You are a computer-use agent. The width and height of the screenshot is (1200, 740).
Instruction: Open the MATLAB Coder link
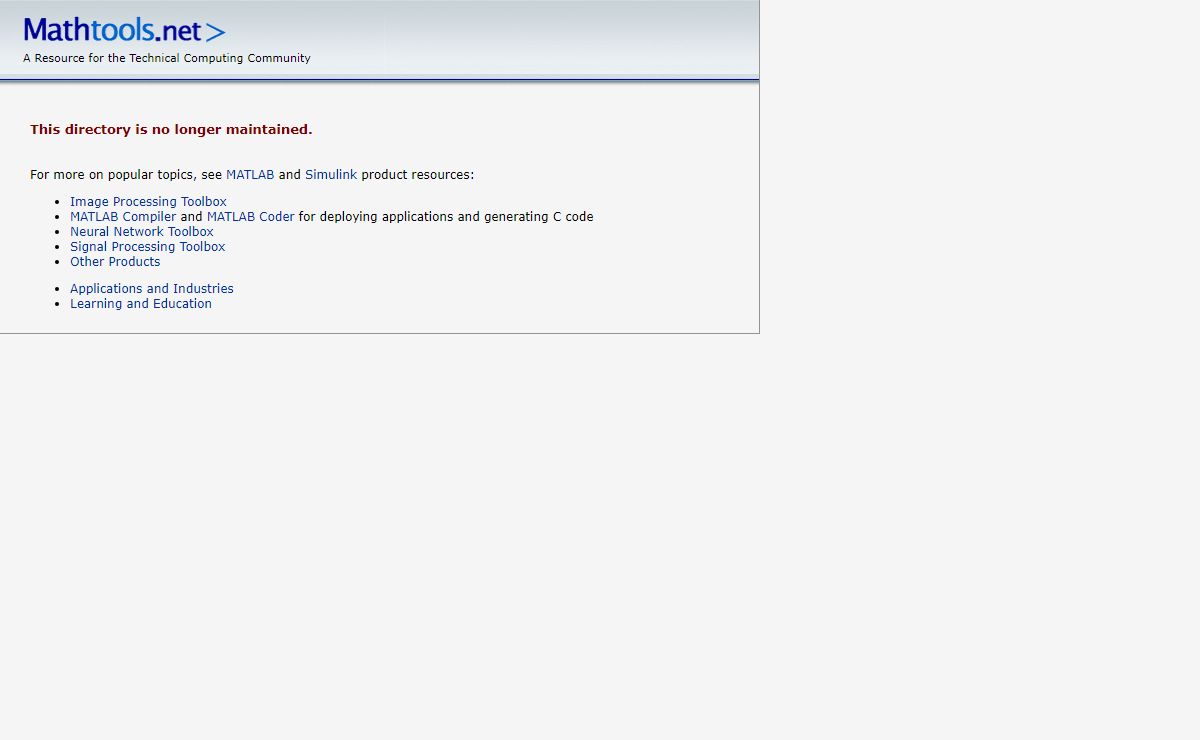click(x=251, y=217)
